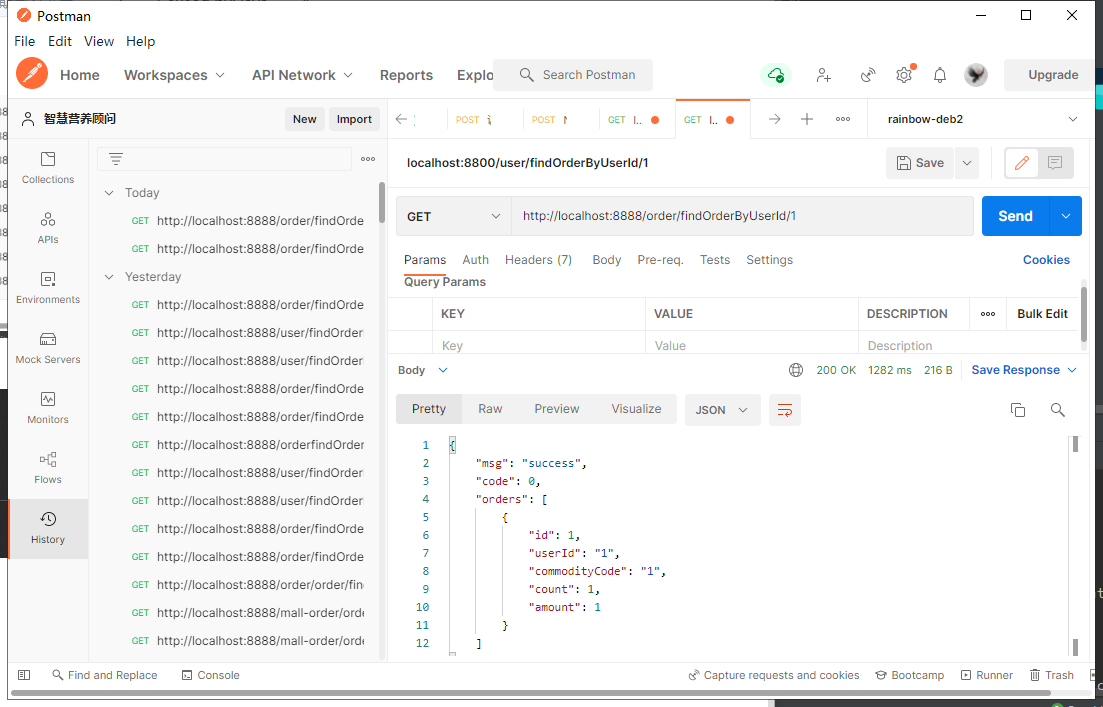Open the settings gear icon
Image resolution: width=1103 pixels, height=707 pixels.
click(904, 75)
